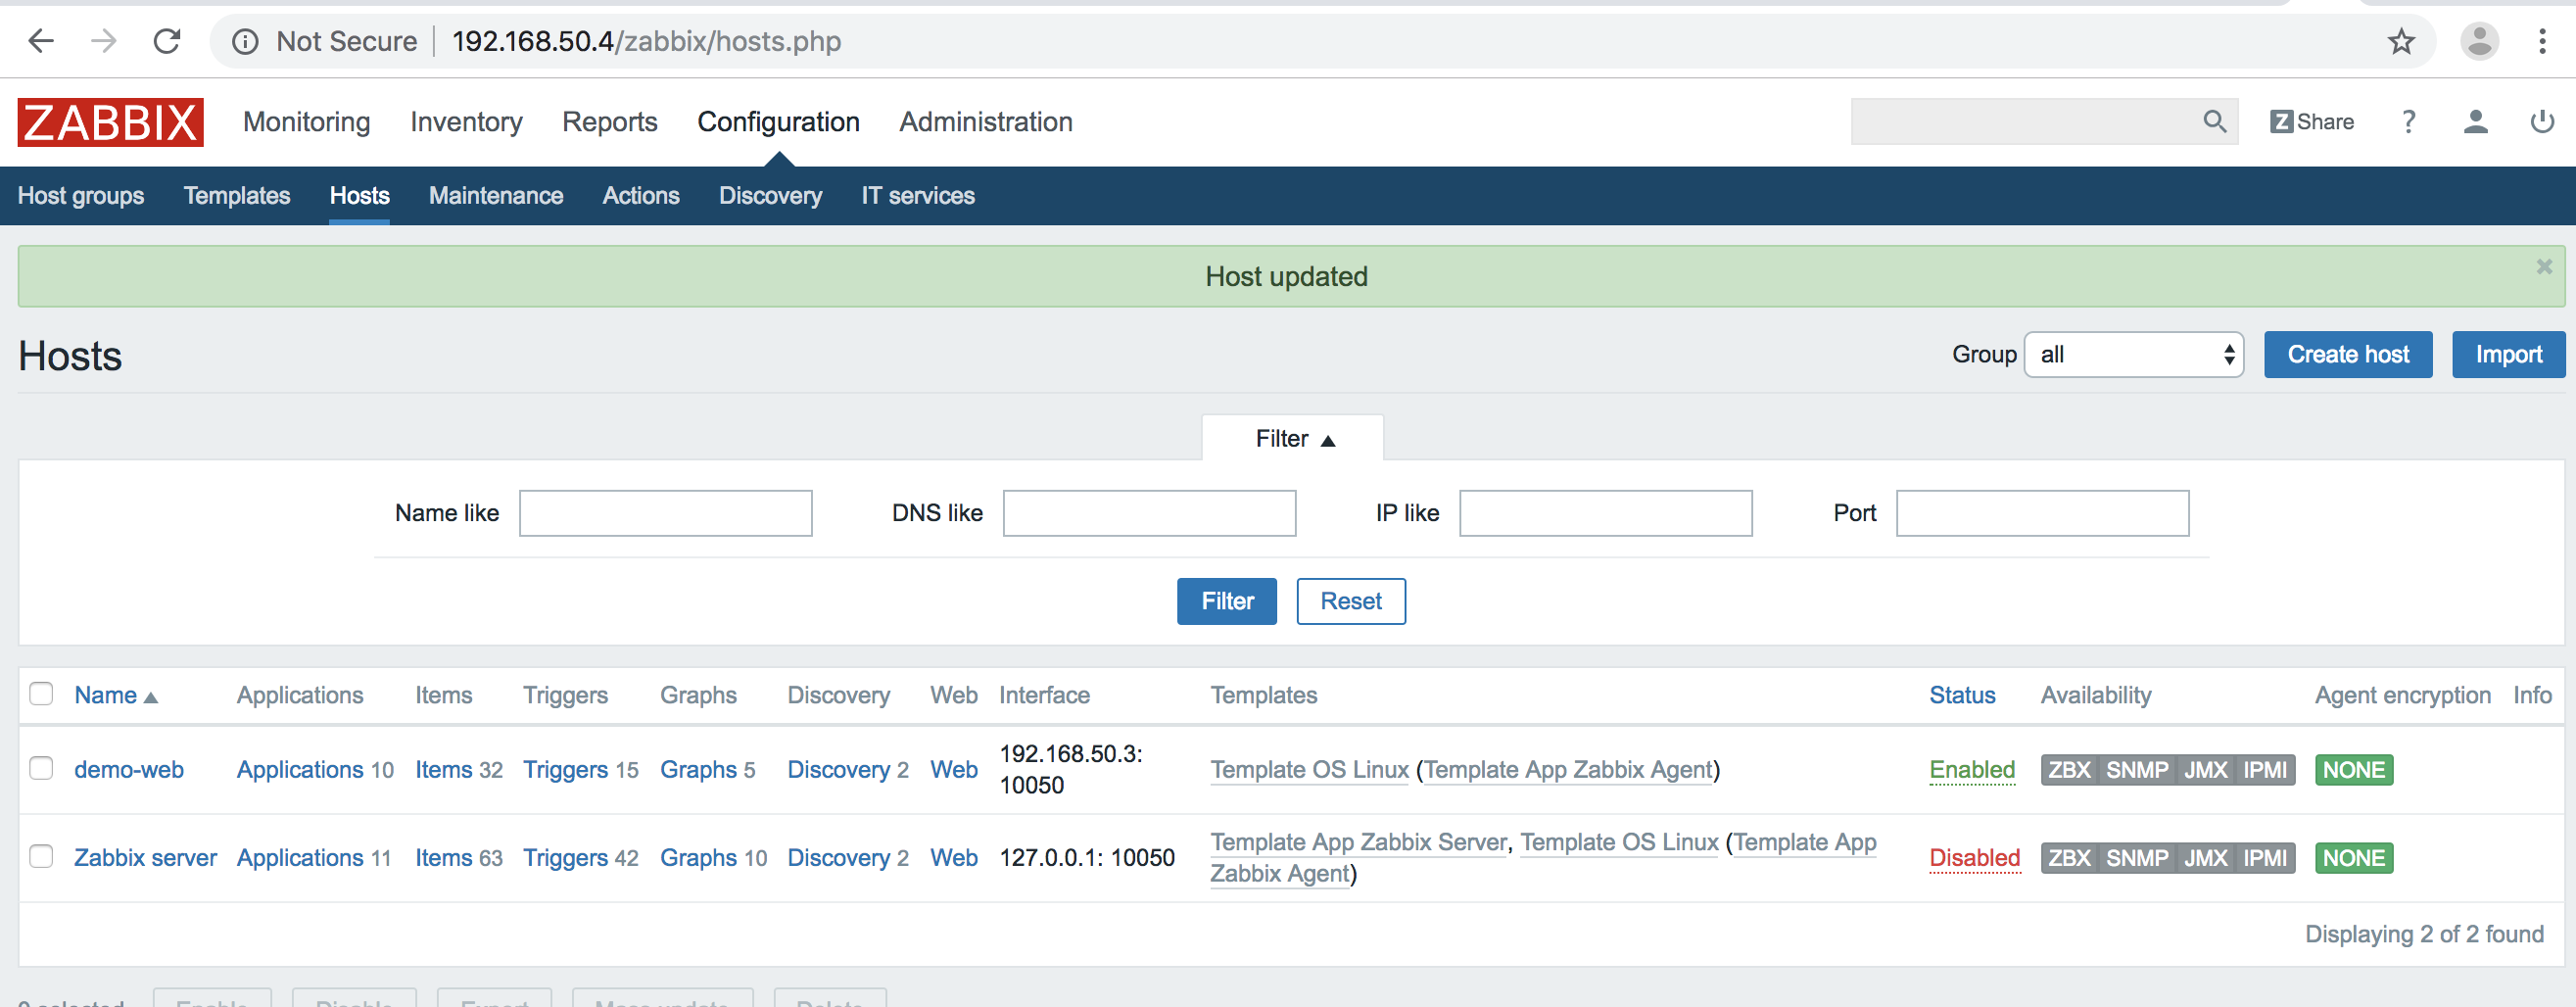Open the Administration menu
Image resolution: width=2576 pixels, height=1007 pixels.
(985, 122)
